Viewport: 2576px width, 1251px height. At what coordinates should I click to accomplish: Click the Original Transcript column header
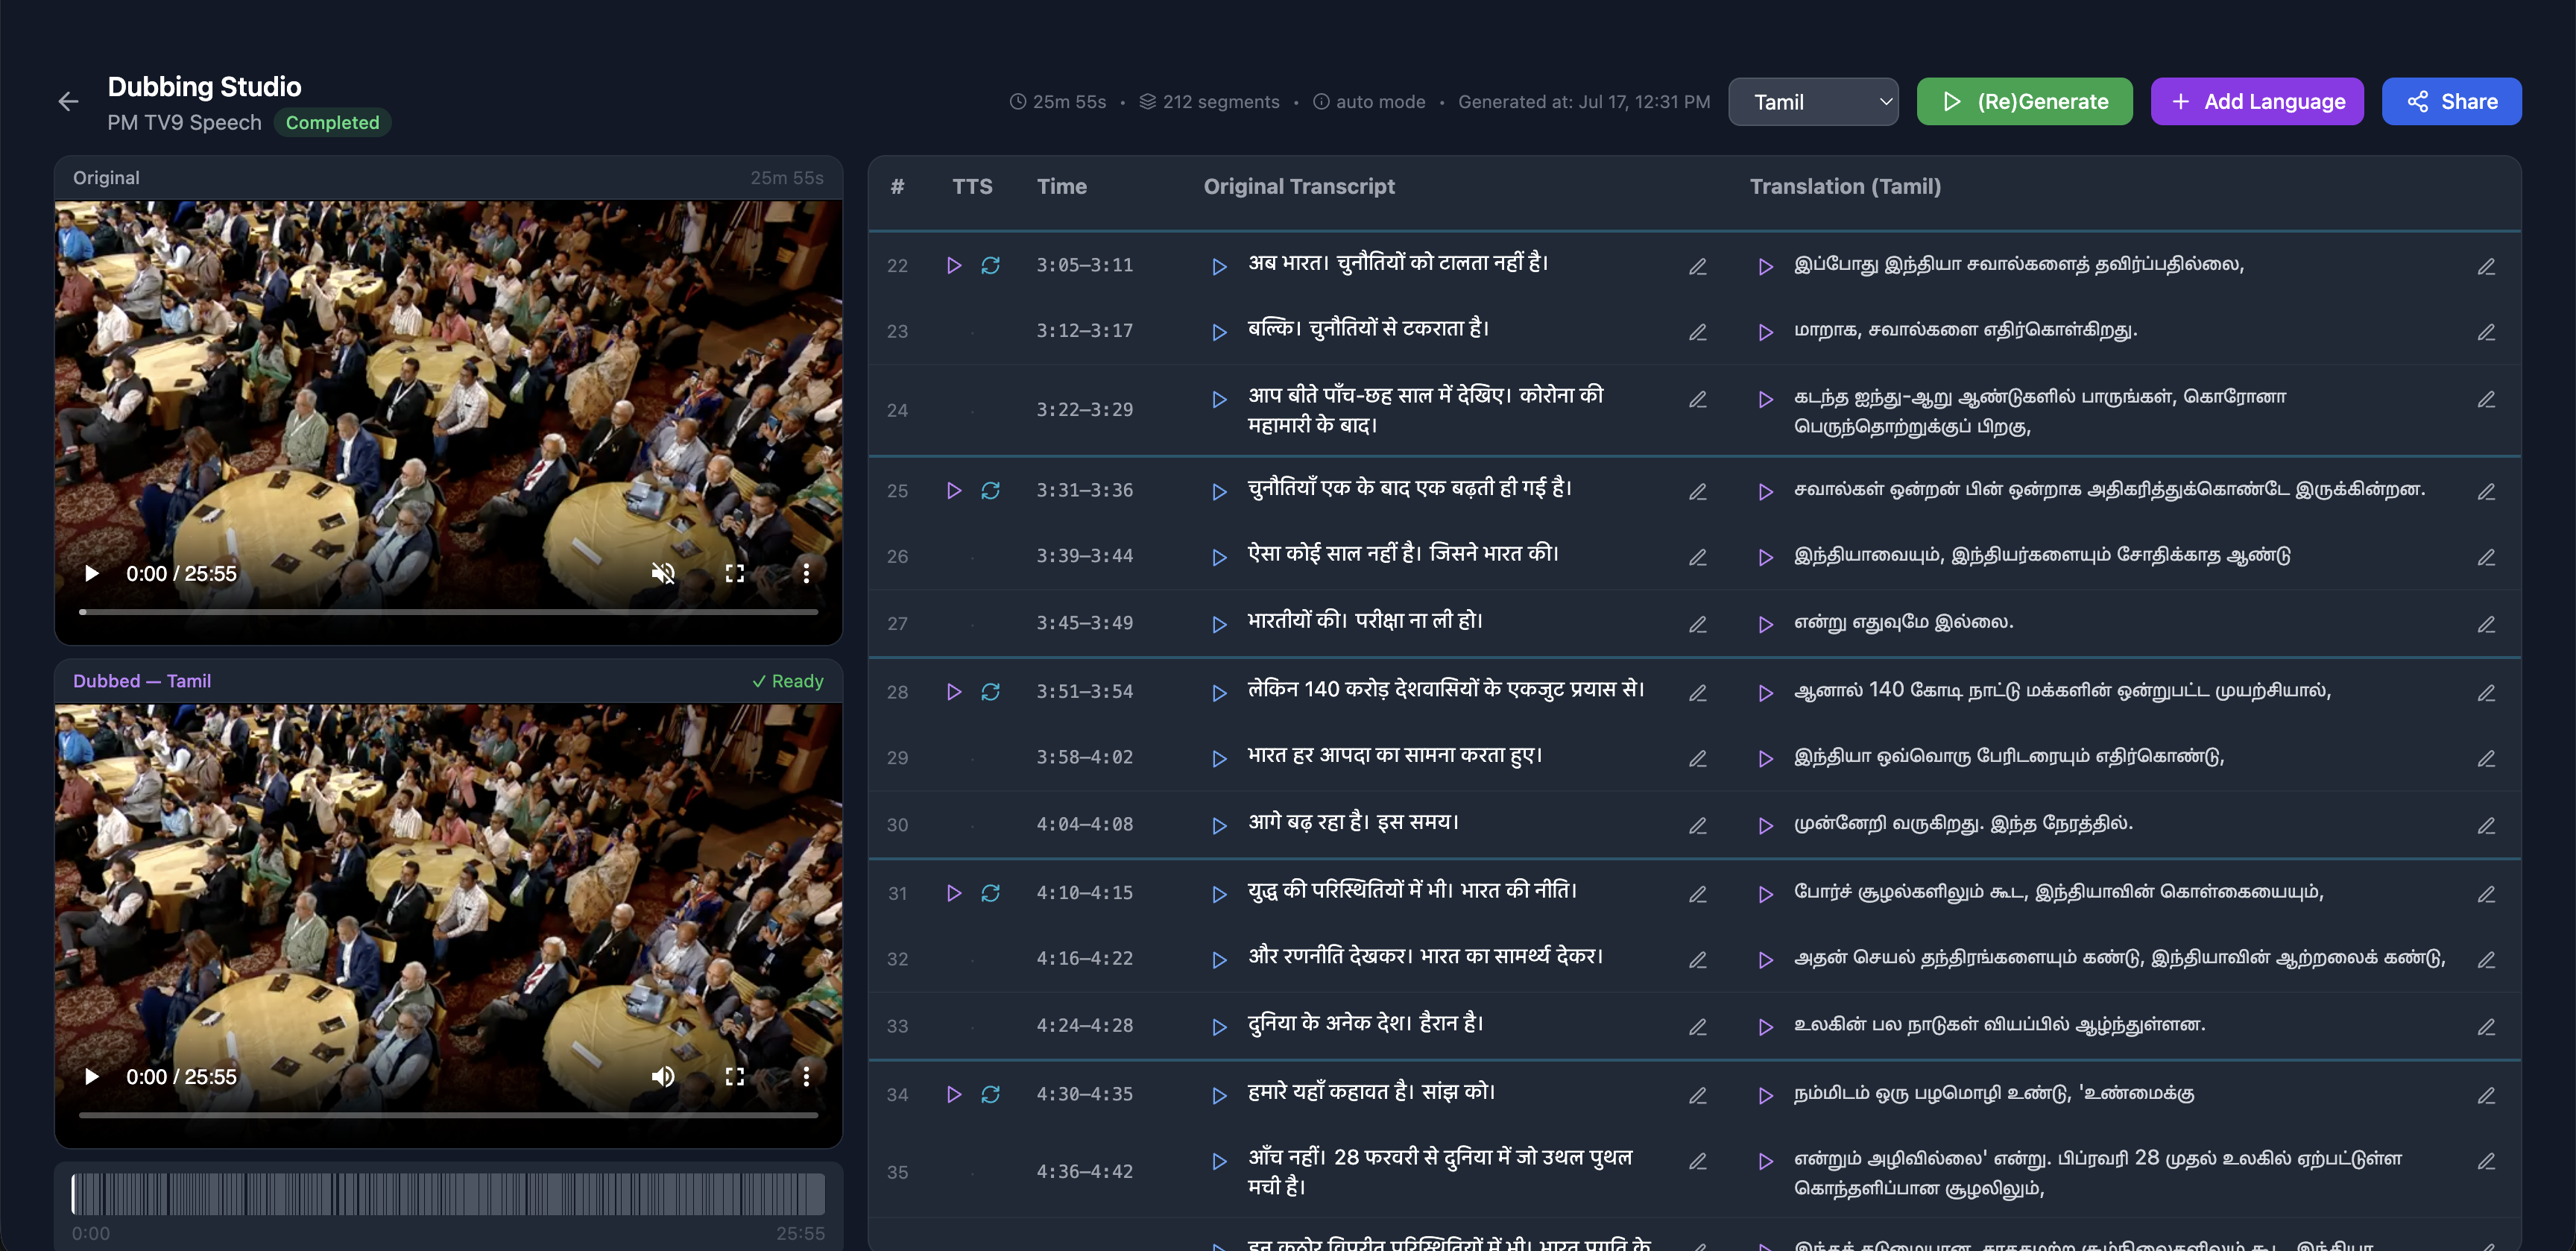pyautogui.click(x=1299, y=186)
